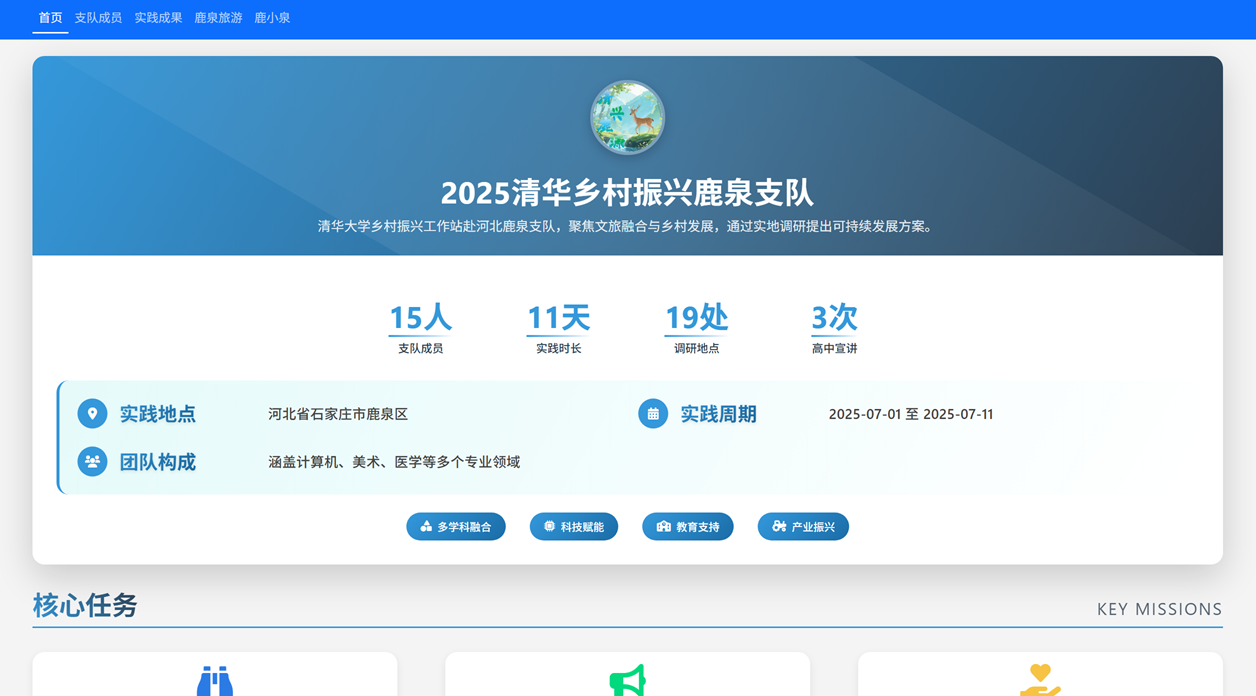The width and height of the screenshot is (1256, 696).
Task: Click the 15人 team member stat
Action: tap(420, 328)
